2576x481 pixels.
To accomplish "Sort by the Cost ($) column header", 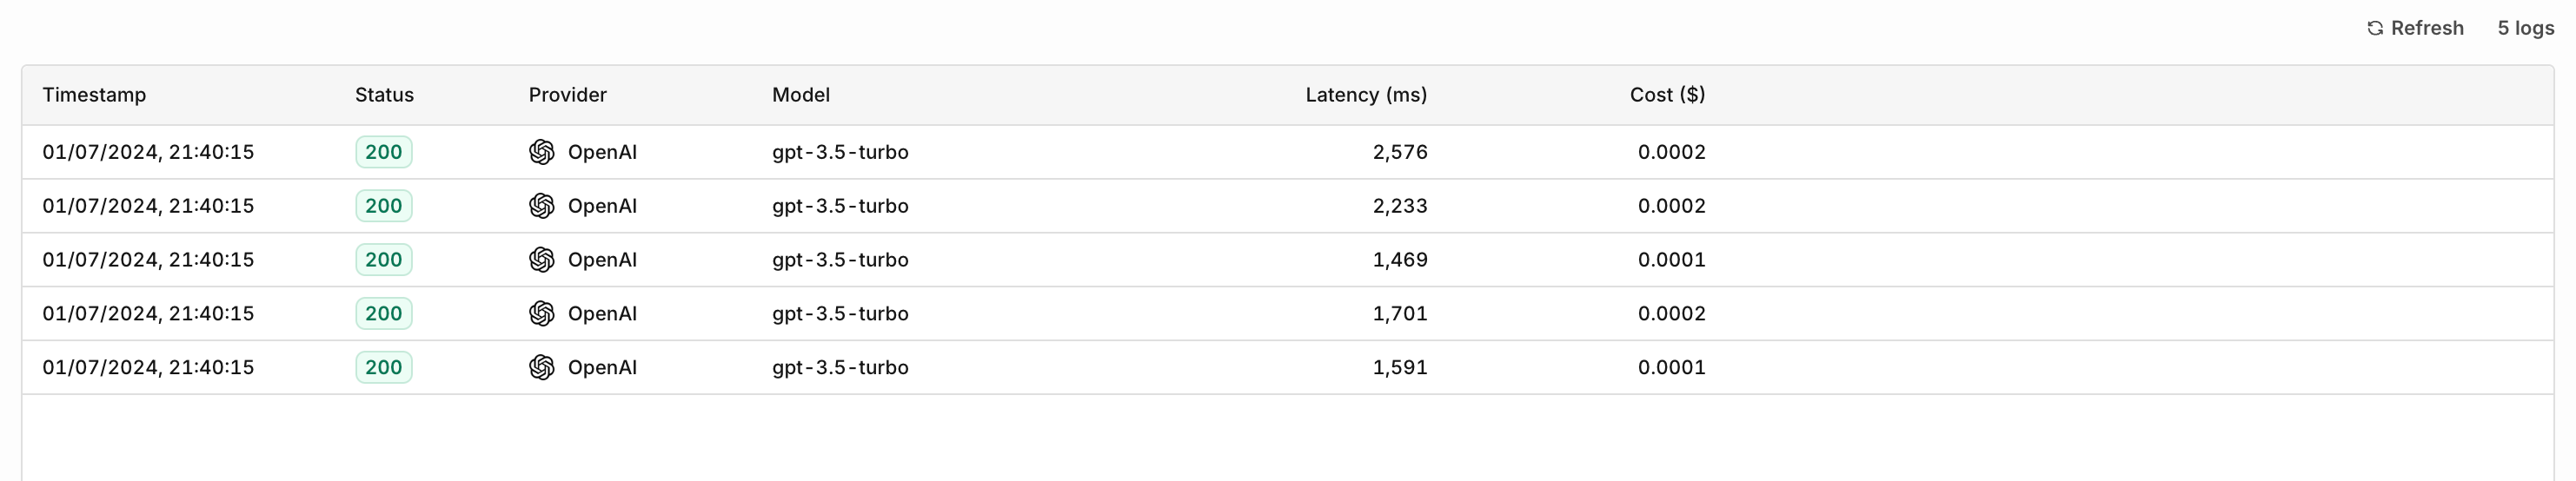I will 1667,95.
